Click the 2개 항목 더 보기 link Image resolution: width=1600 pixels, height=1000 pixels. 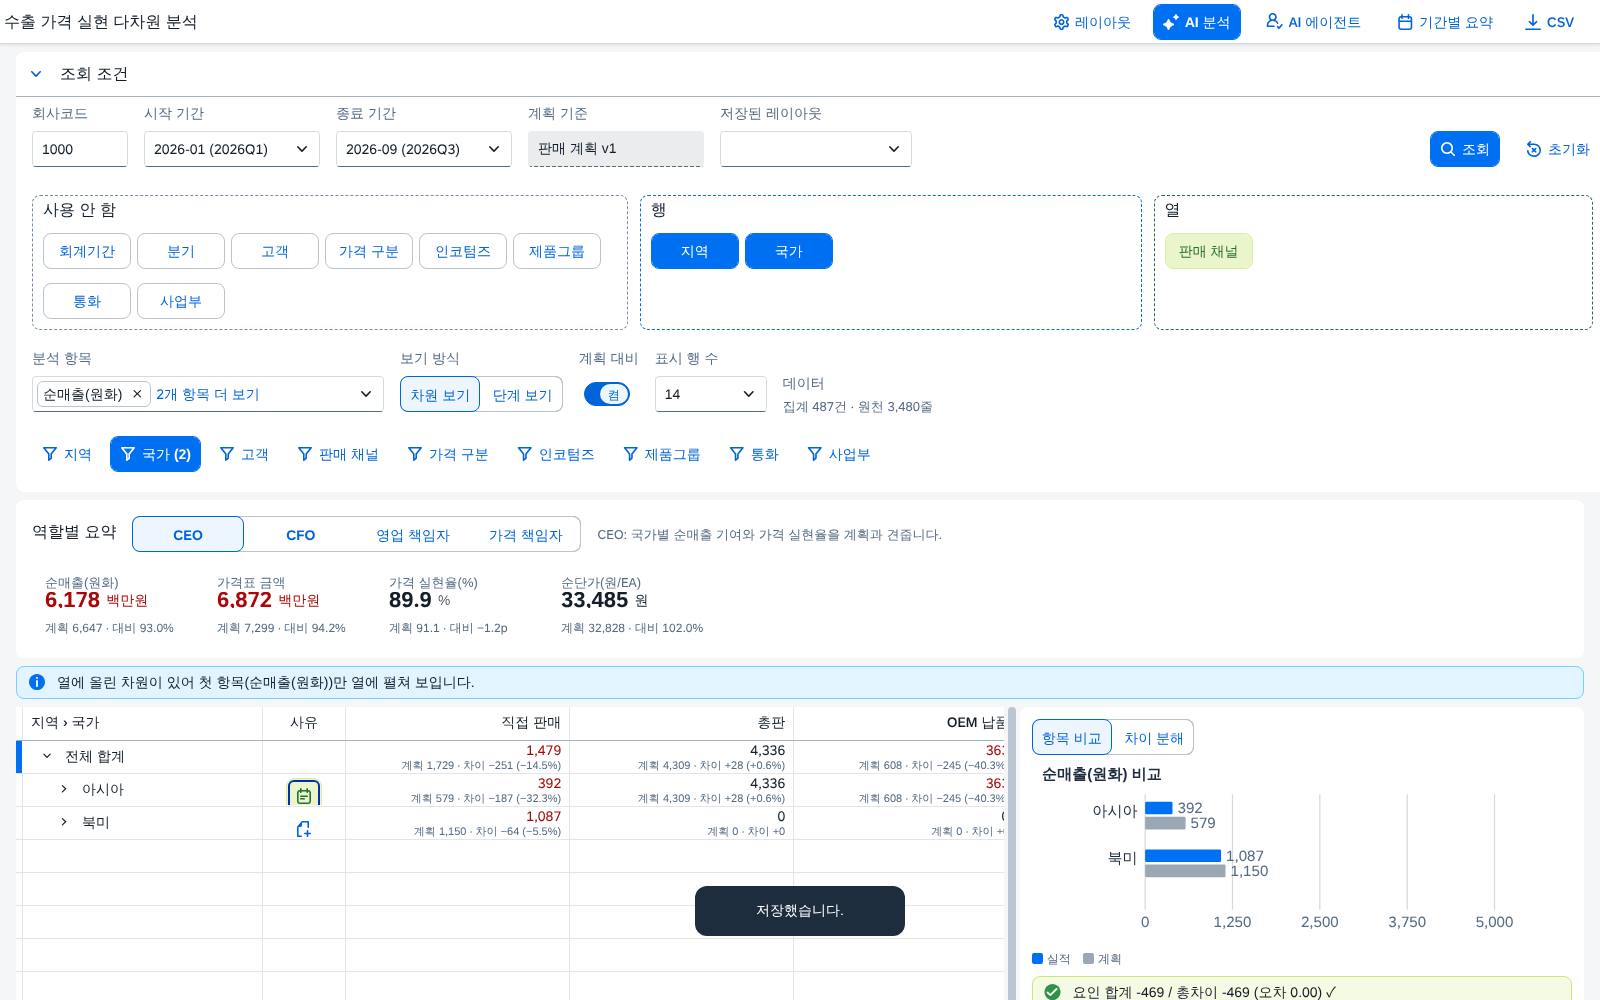pyautogui.click(x=207, y=394)
